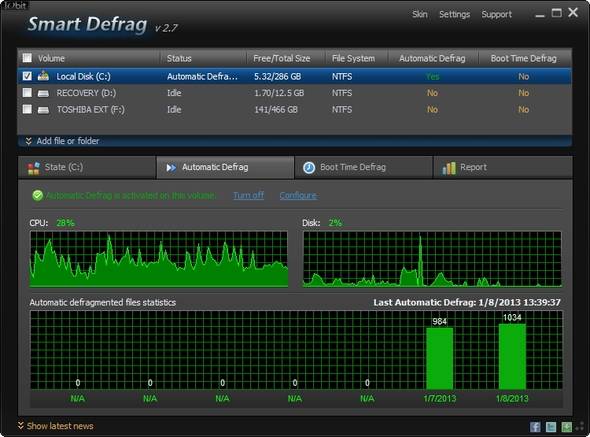Sort by File System column header
The image size is (590, 437).
tap(353, 58)
